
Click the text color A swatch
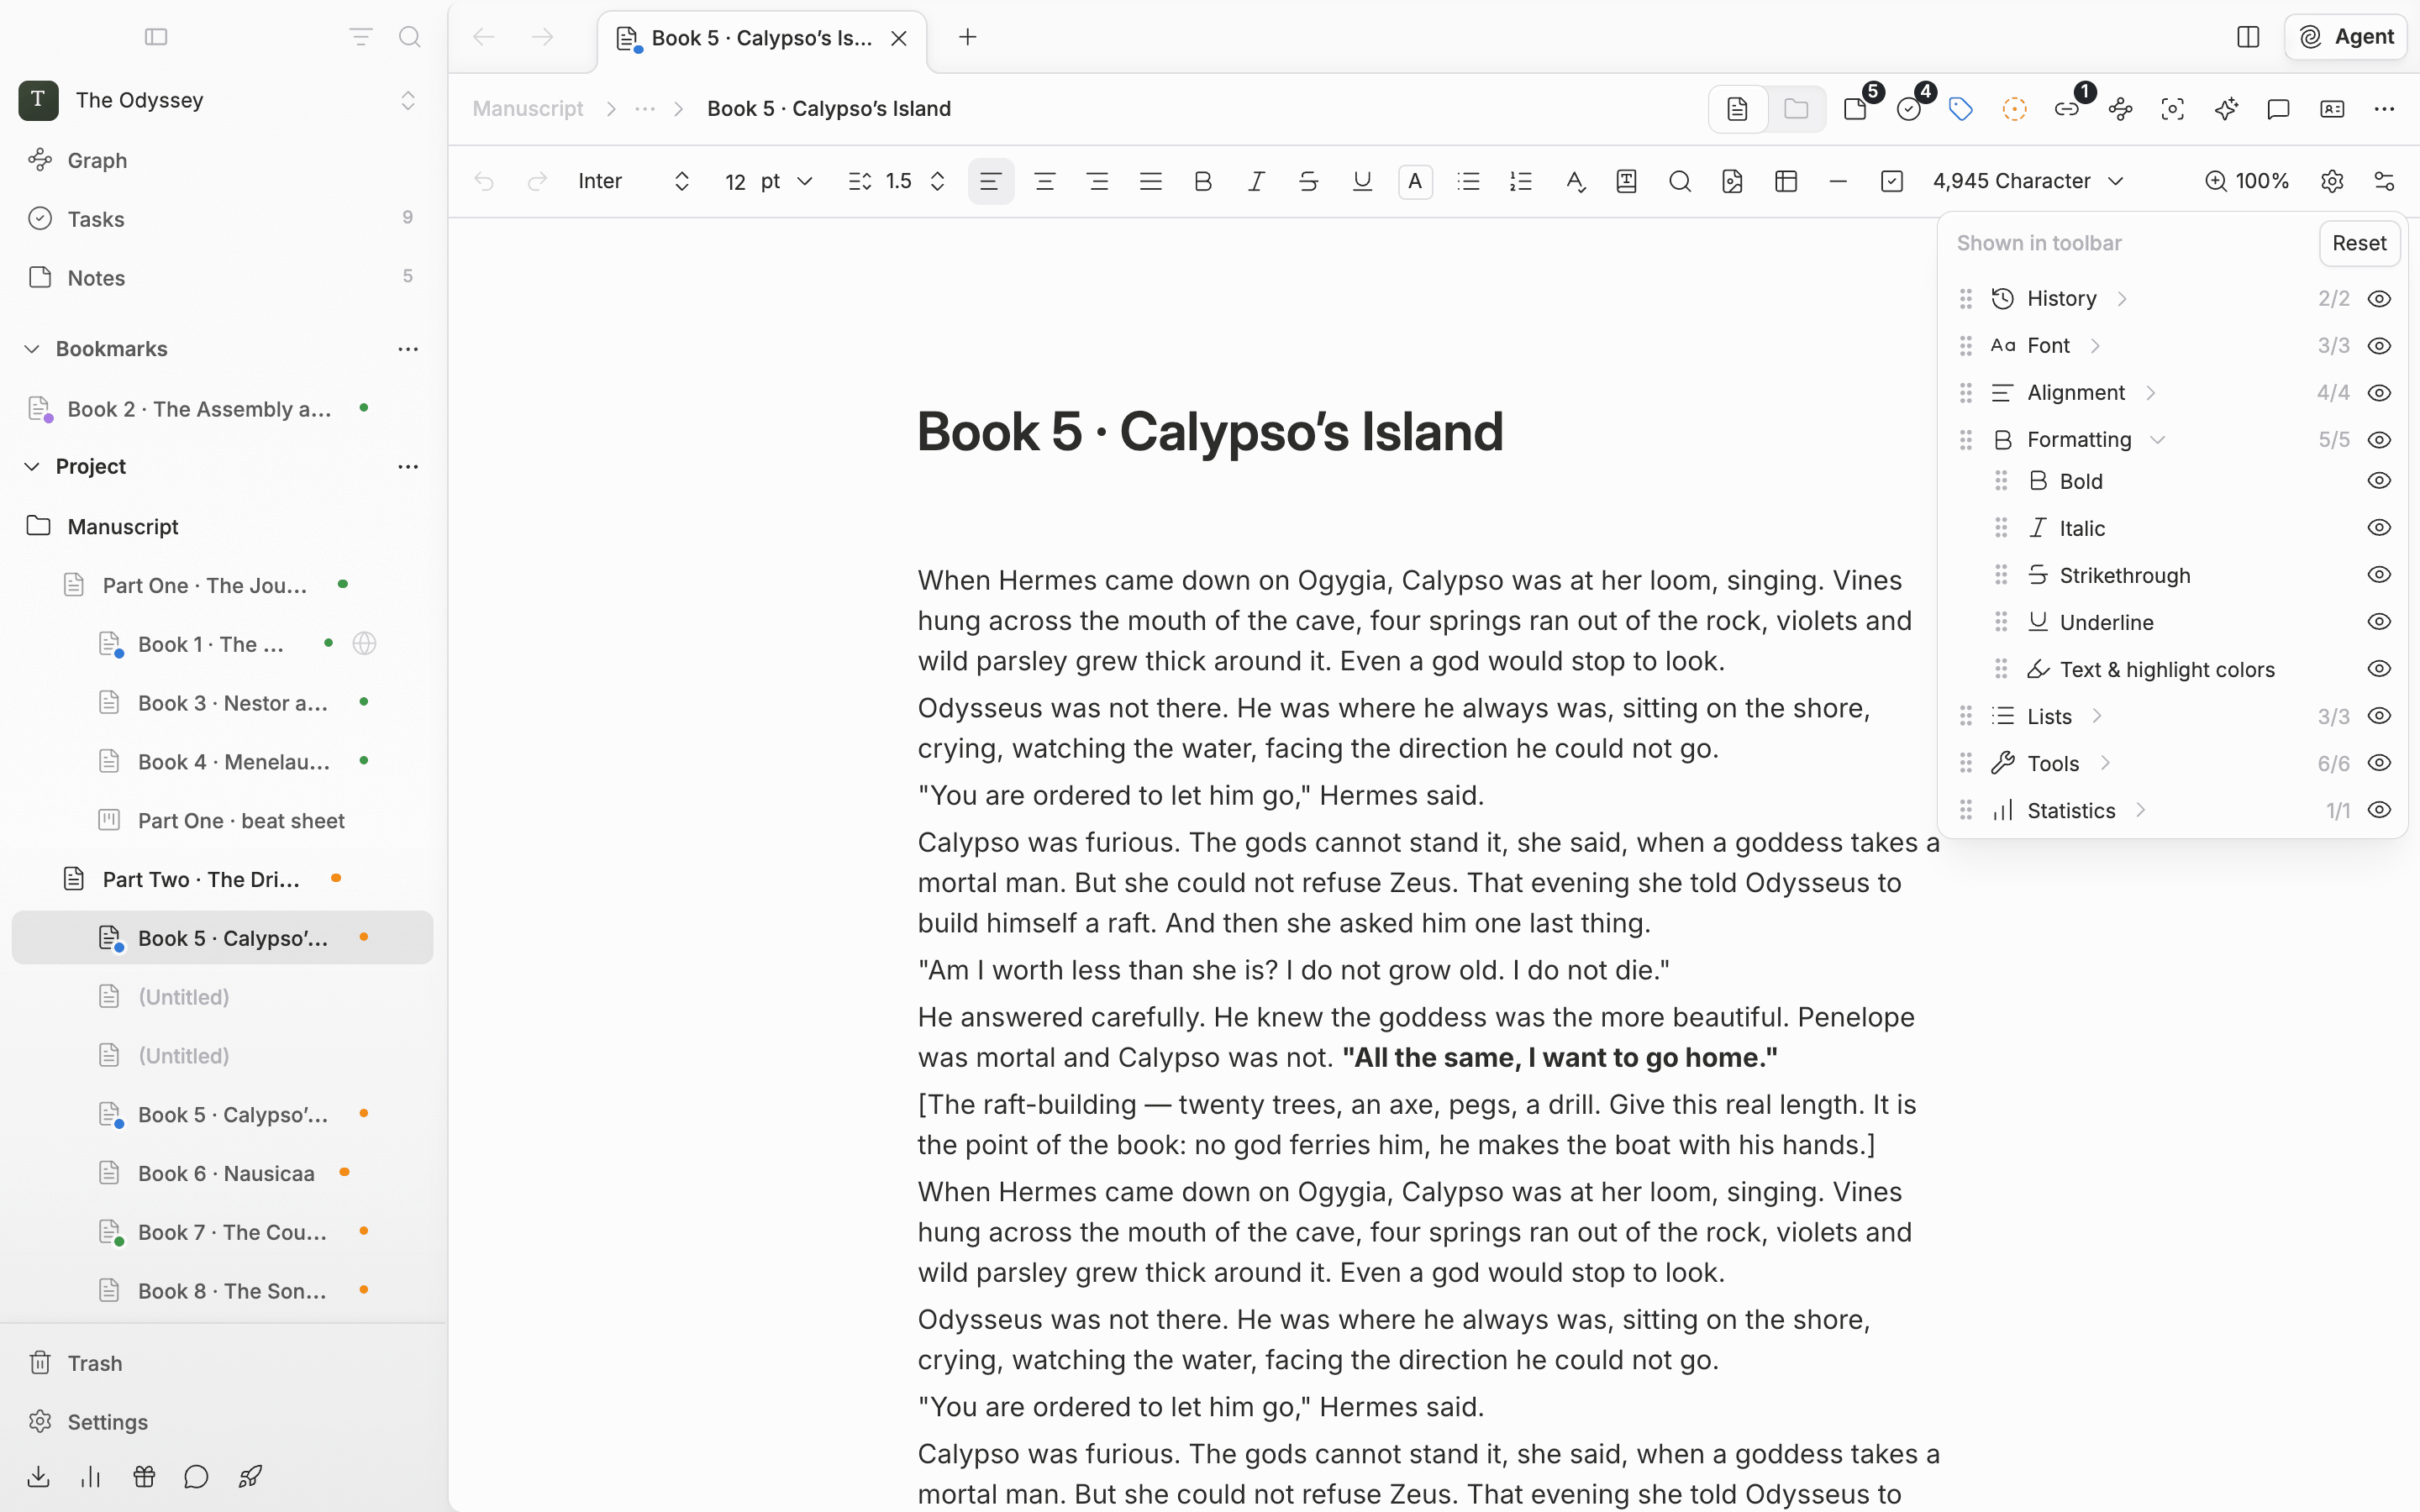click(x=1415, y=181)
